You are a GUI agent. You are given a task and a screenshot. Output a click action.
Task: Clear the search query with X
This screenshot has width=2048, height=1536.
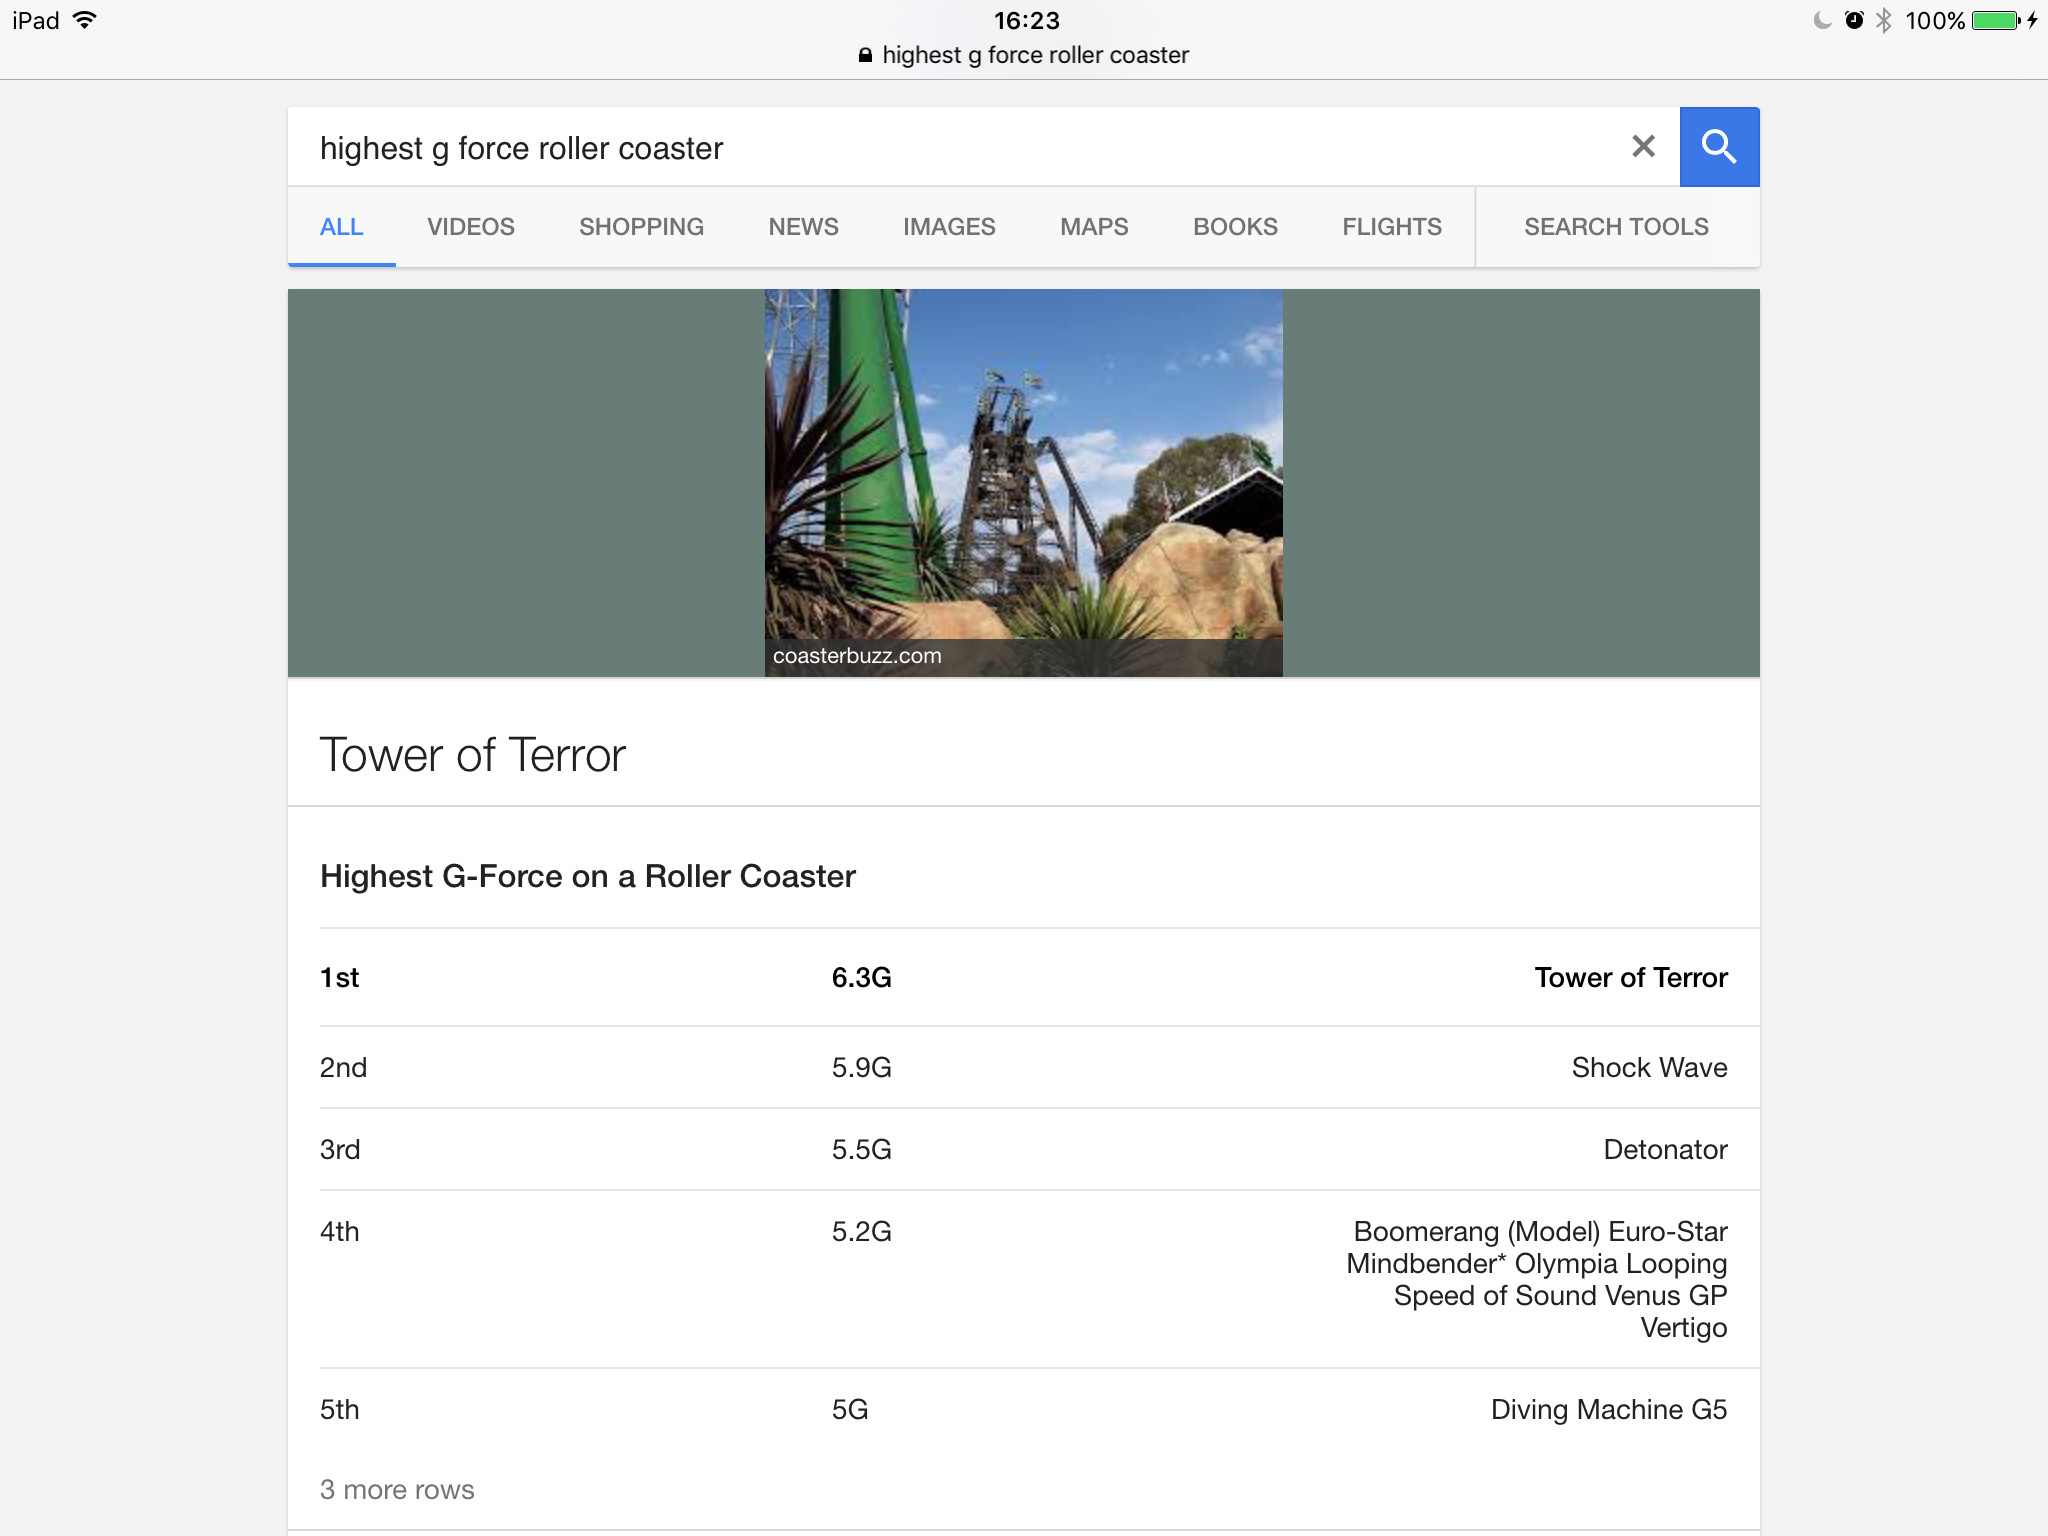point(1643,147)
